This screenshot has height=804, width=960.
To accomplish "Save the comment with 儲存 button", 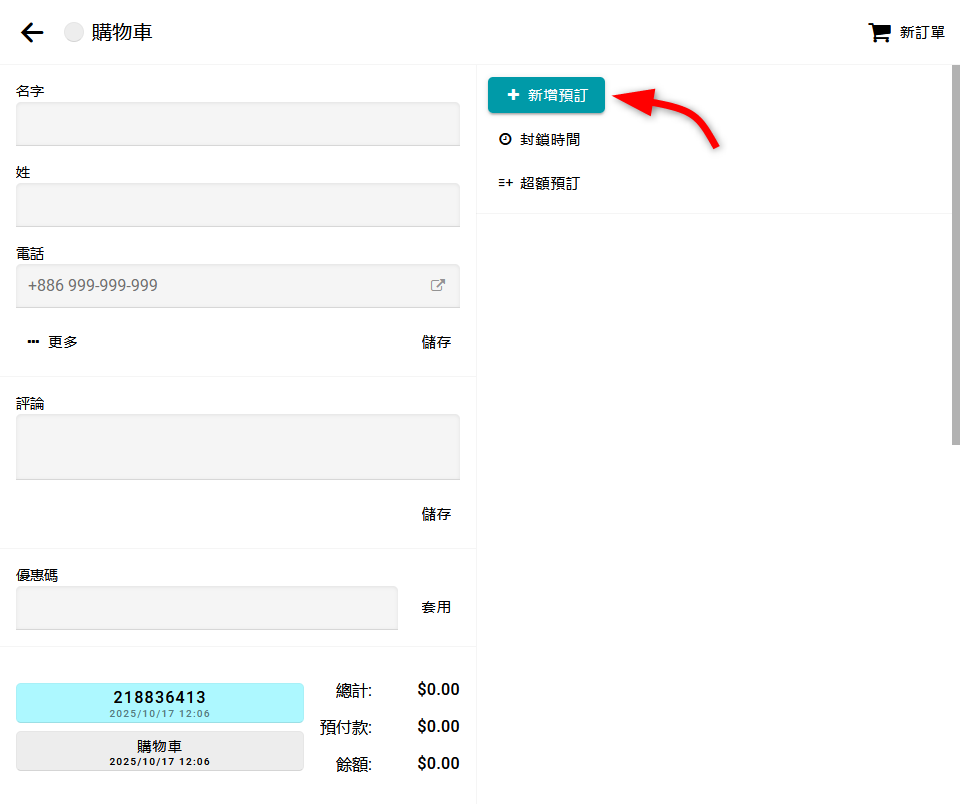I will (x=436, y=514).
